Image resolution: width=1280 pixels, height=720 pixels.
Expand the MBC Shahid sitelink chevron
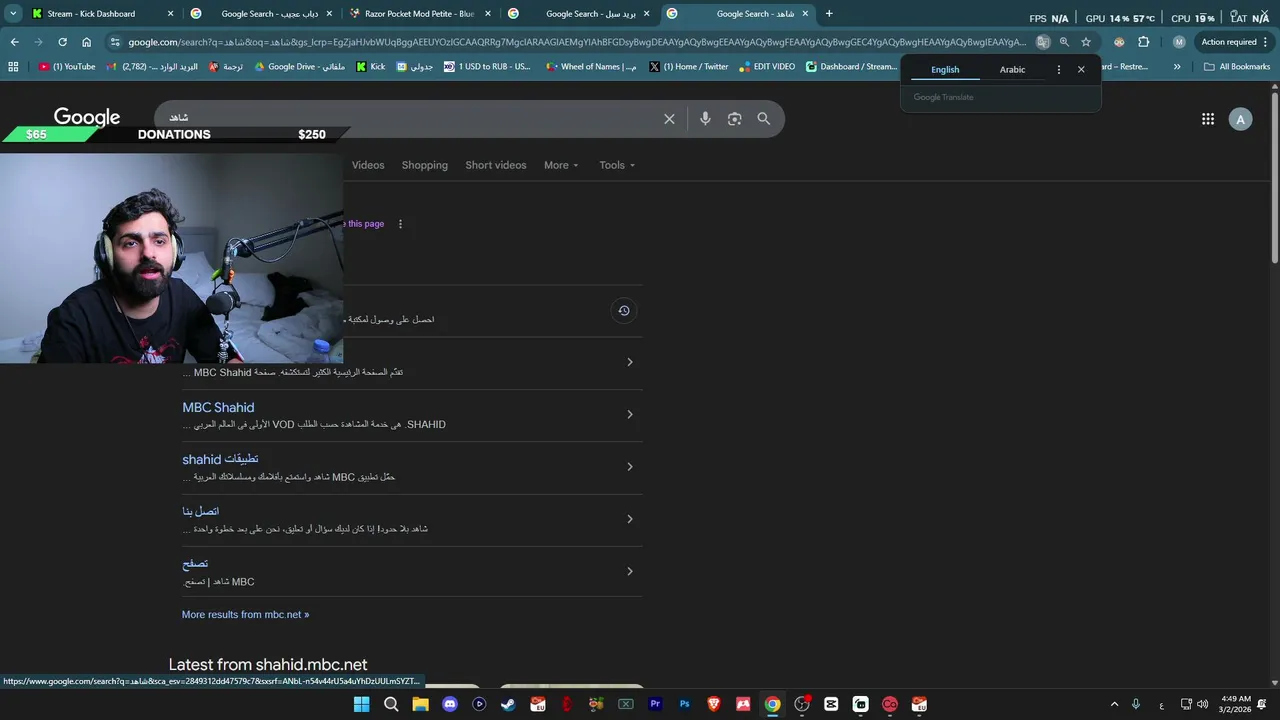click(629, 414)
